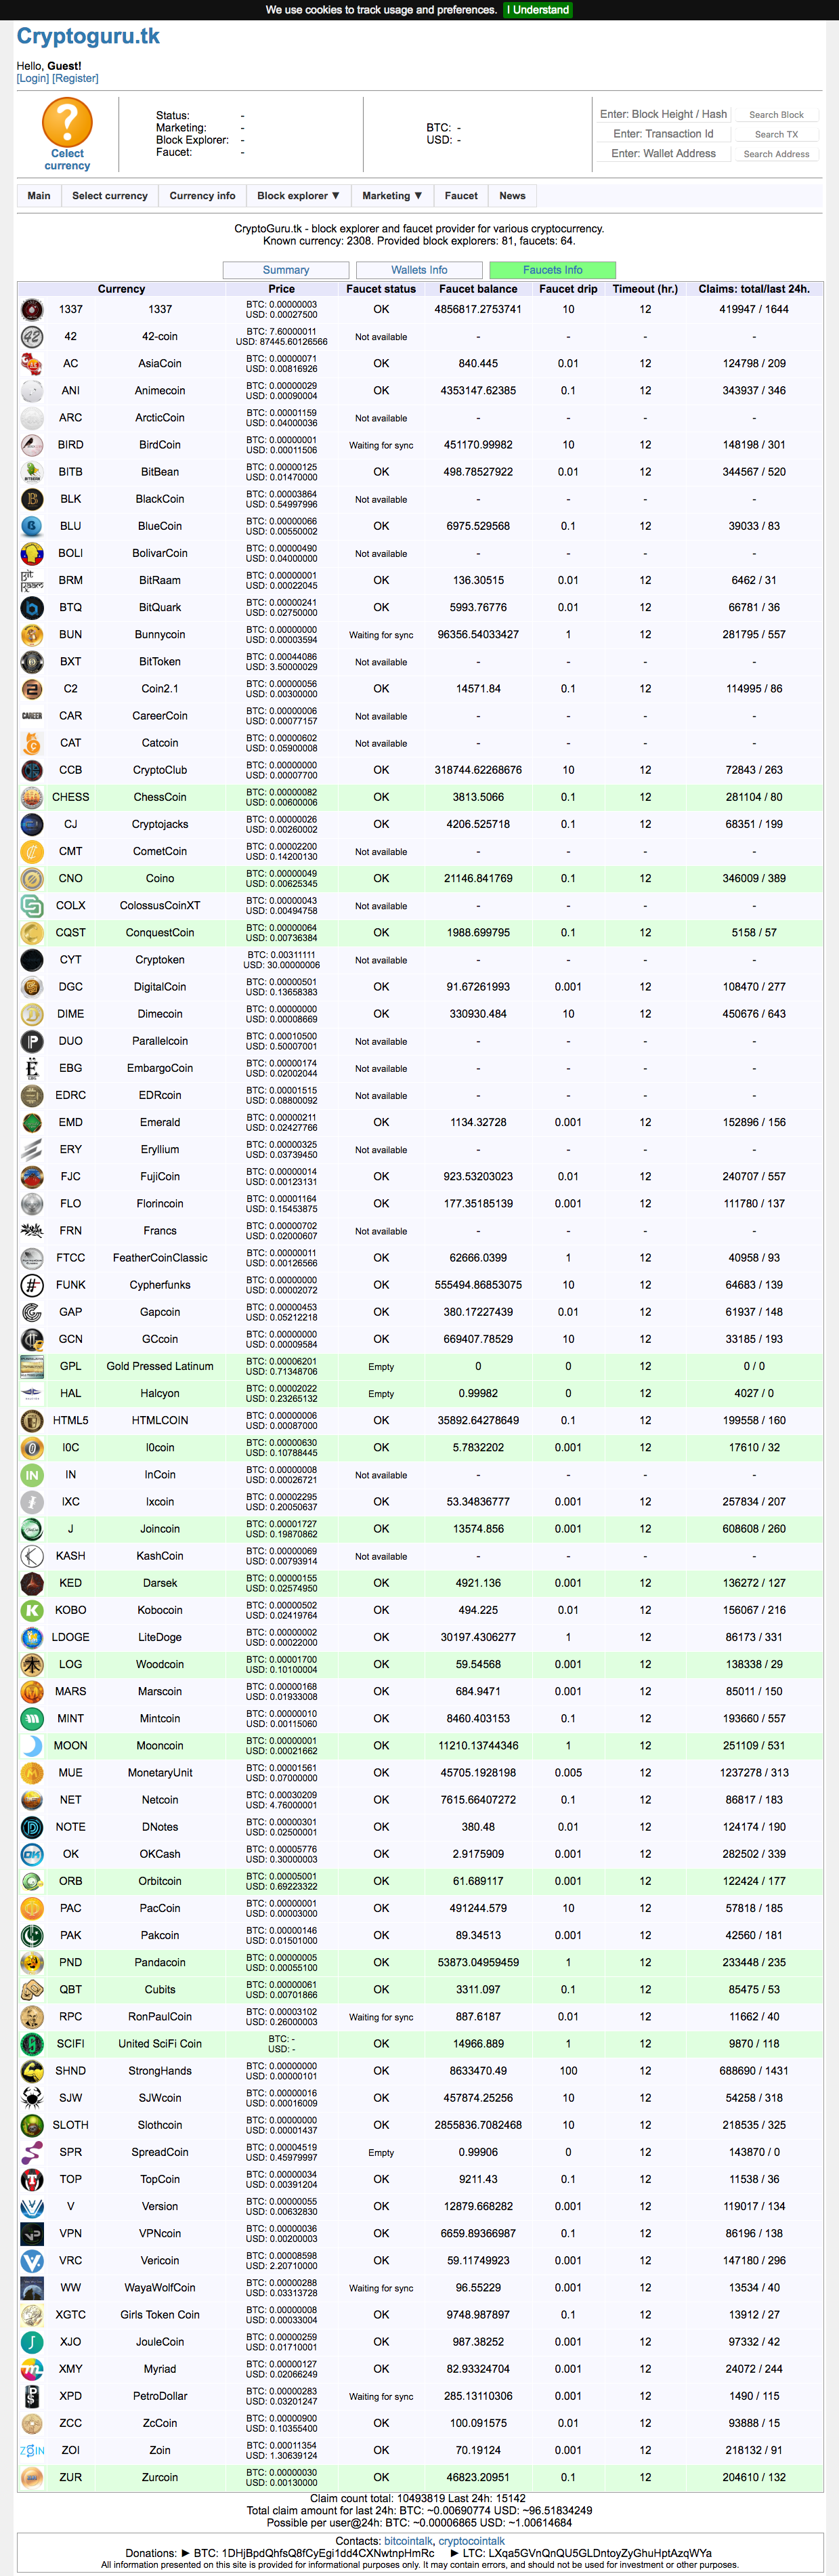Click the HTMLCOIN logo icon
Screen dimensions: 839x2576
click(x=32, y=1420)
